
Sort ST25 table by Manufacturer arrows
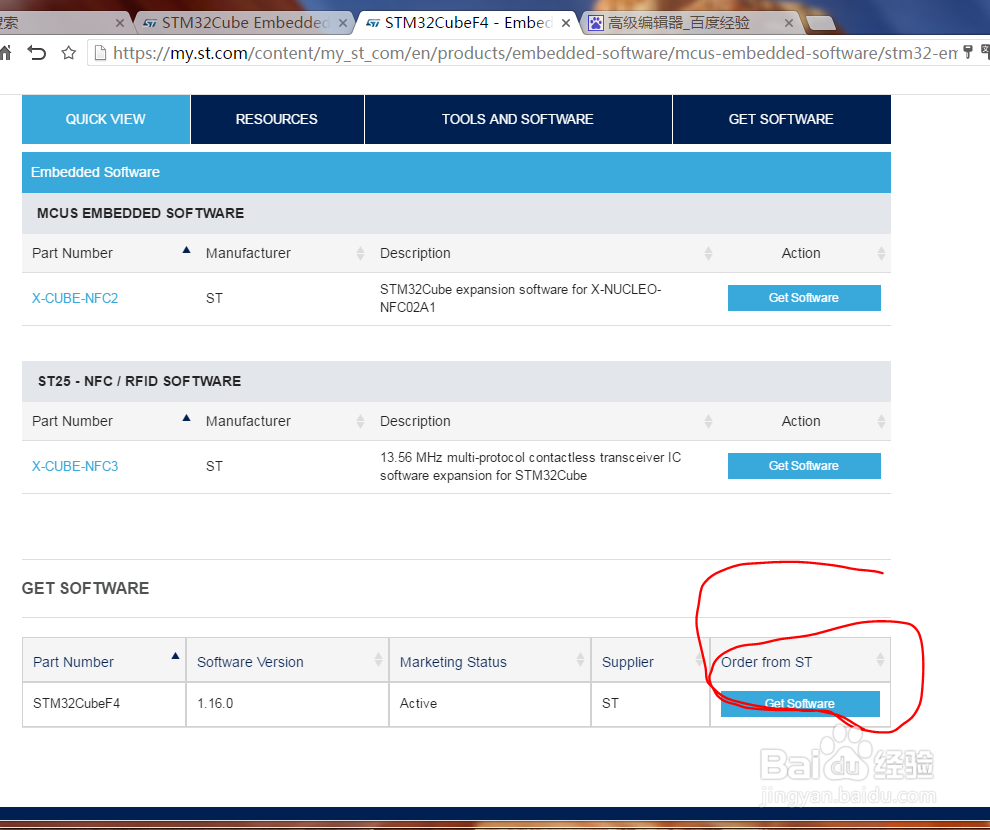tap(361, 421)
